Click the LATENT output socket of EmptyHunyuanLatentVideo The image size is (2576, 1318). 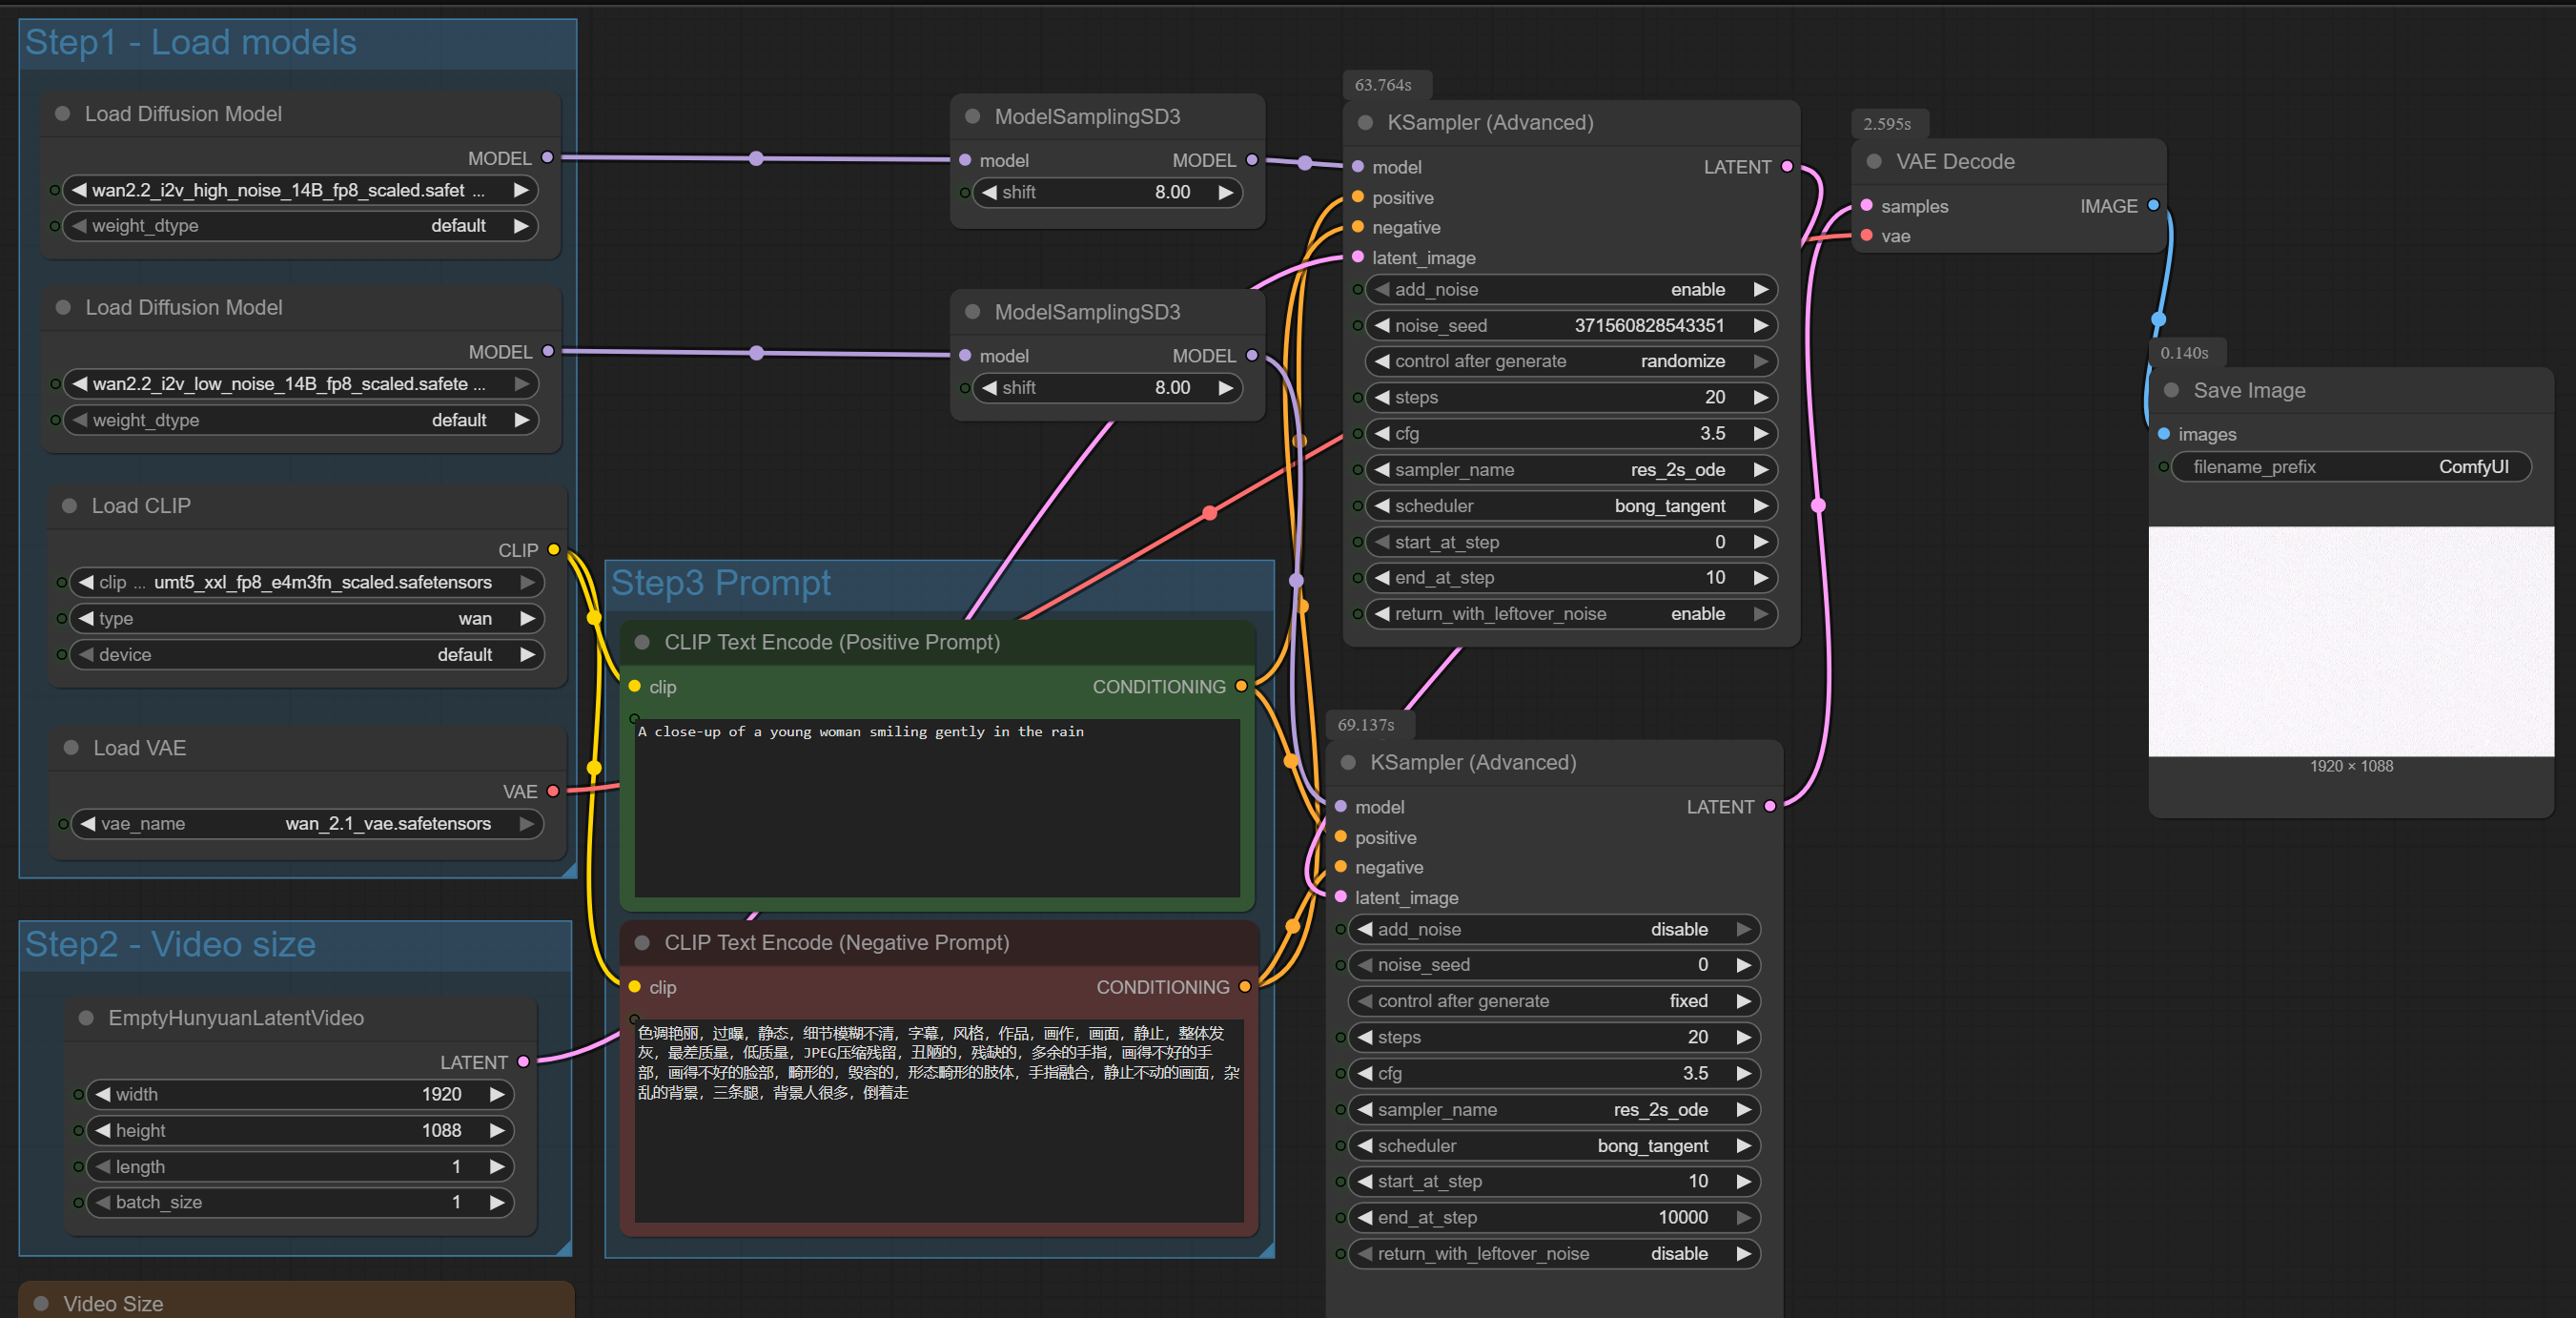[x=523, y=1062]
